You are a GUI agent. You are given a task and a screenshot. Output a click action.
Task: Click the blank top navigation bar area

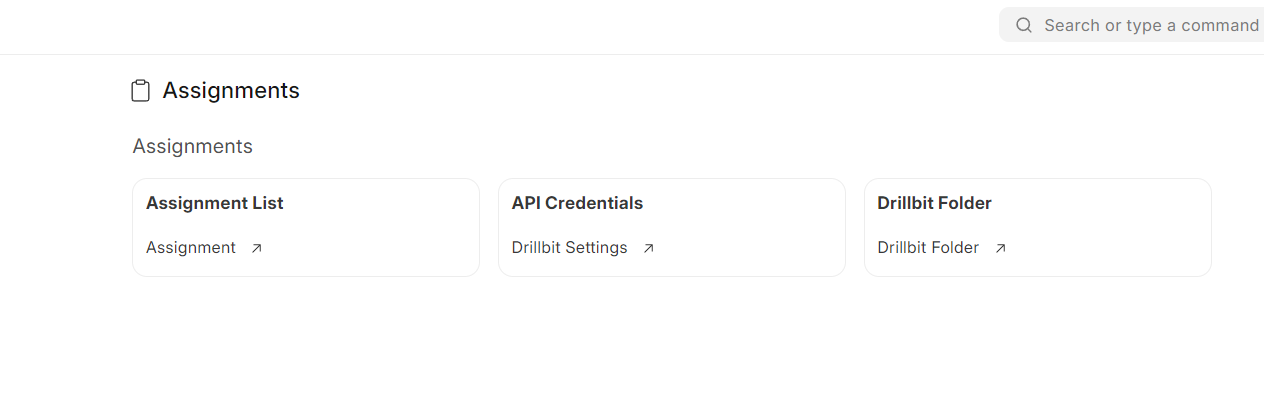click(x=500, y=26)
